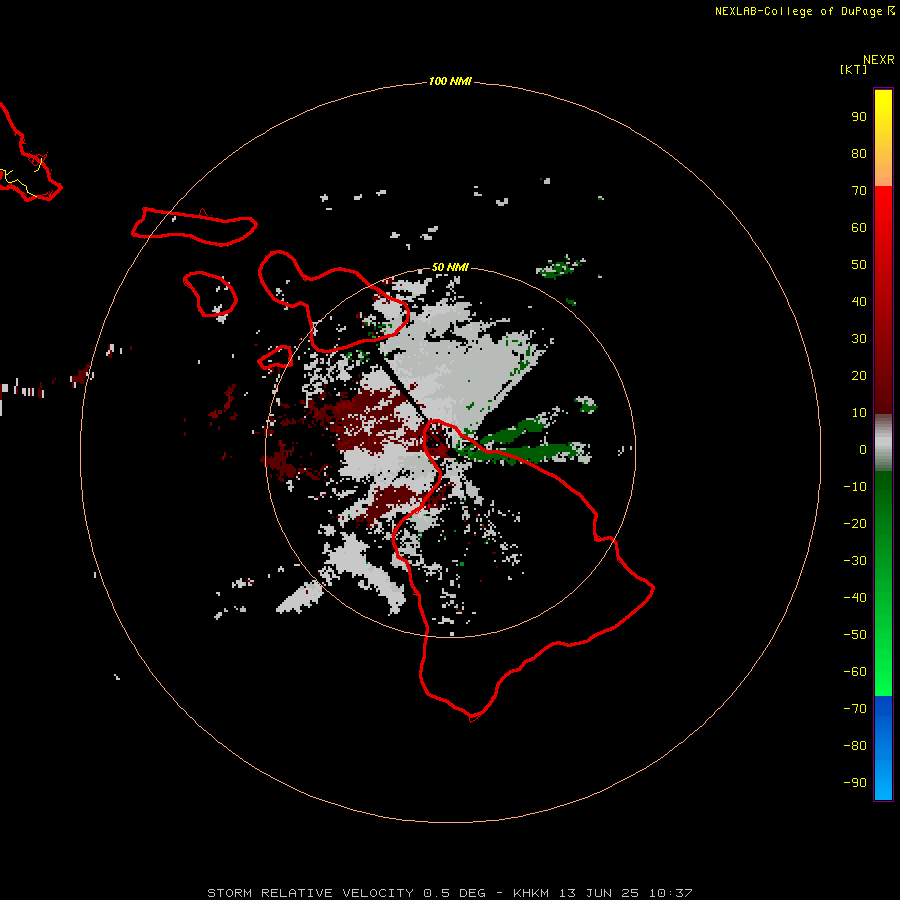Click the 60 value on velocity scale
Viewport: 900px width, 900px height.
(859, 228)
